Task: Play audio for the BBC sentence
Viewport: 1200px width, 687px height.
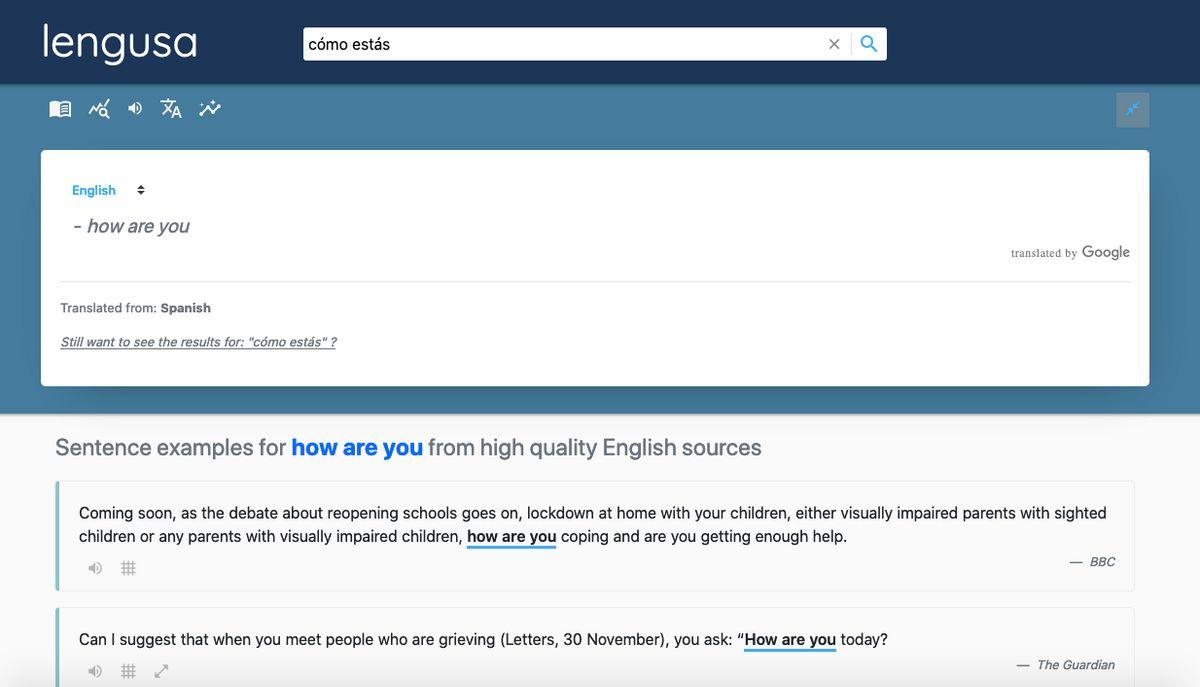Action: pos(95,568)
